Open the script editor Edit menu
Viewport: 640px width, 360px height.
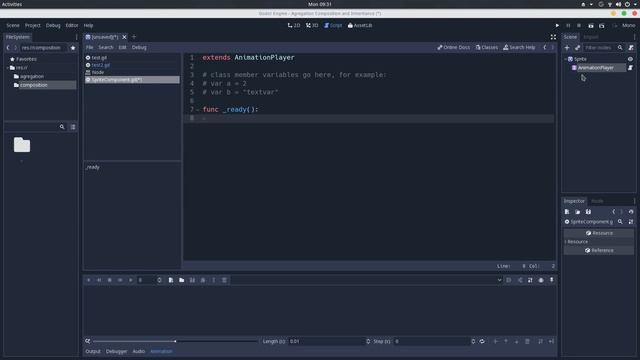pos(122,47)
